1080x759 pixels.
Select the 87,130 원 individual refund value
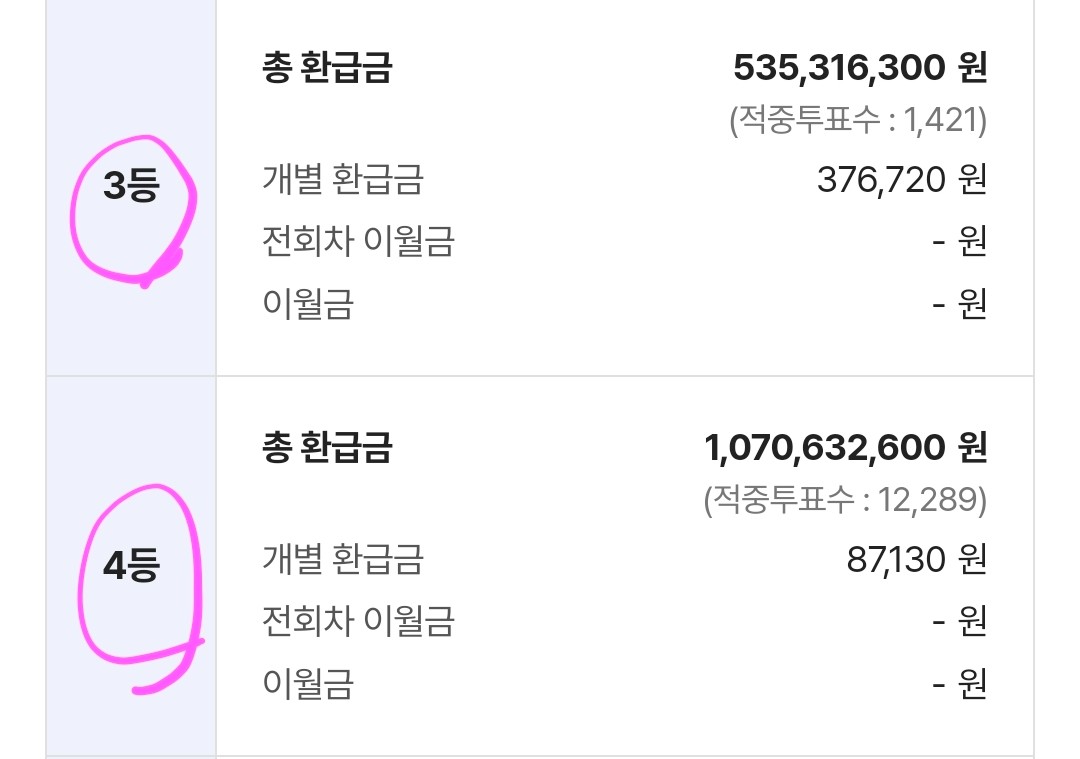coord(917,559)
